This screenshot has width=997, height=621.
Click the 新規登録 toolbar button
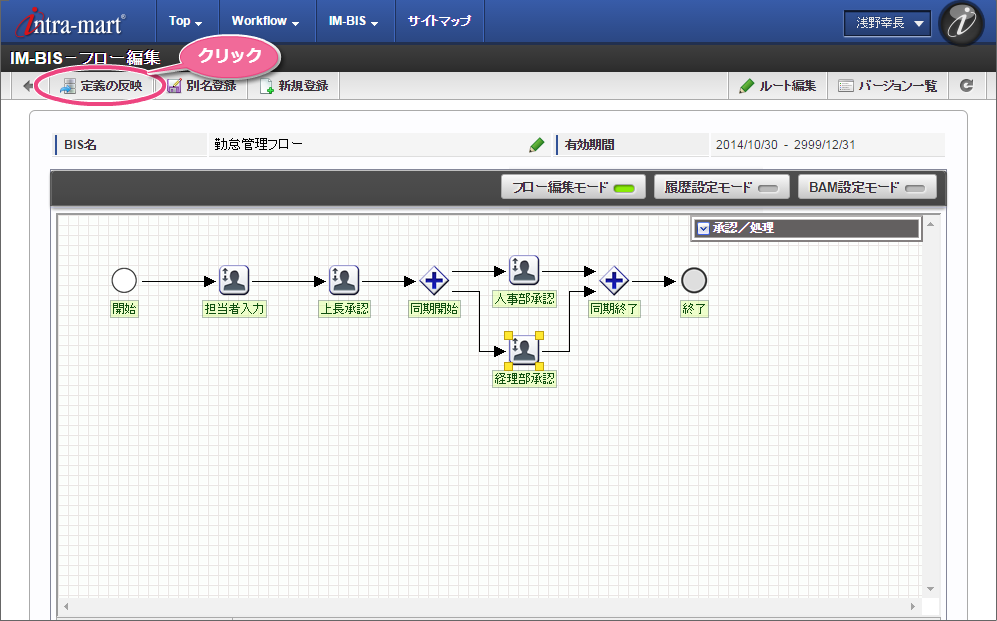point(295,86)
